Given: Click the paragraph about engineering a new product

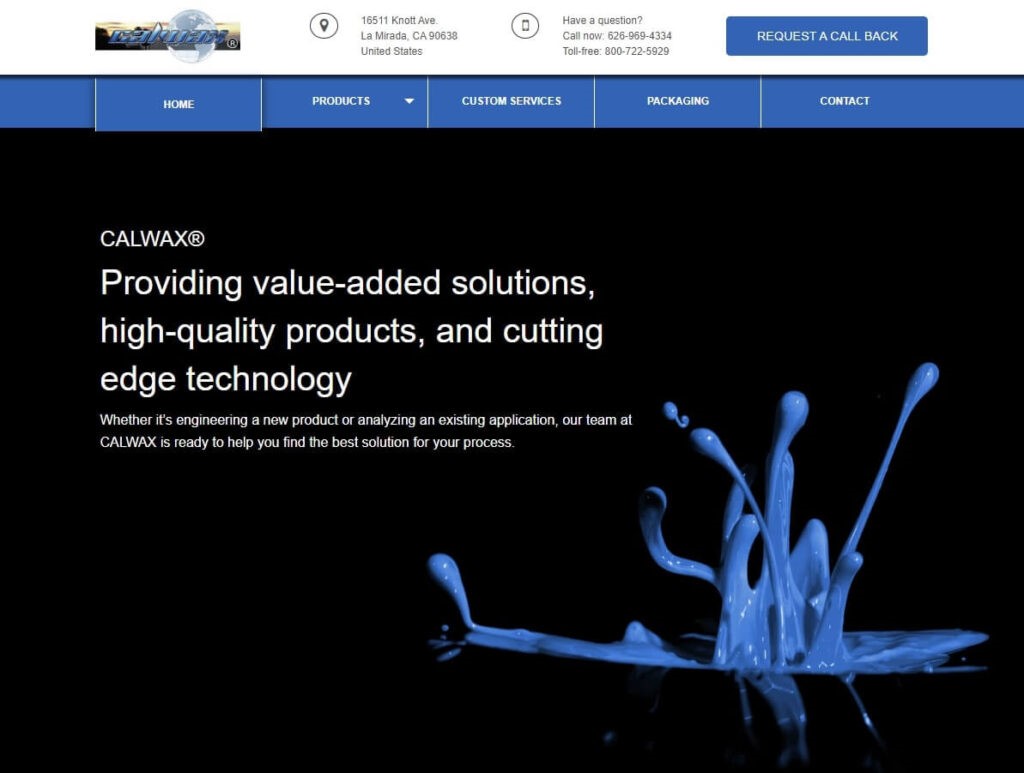Looking at the screenshot, I should [365, 431].
